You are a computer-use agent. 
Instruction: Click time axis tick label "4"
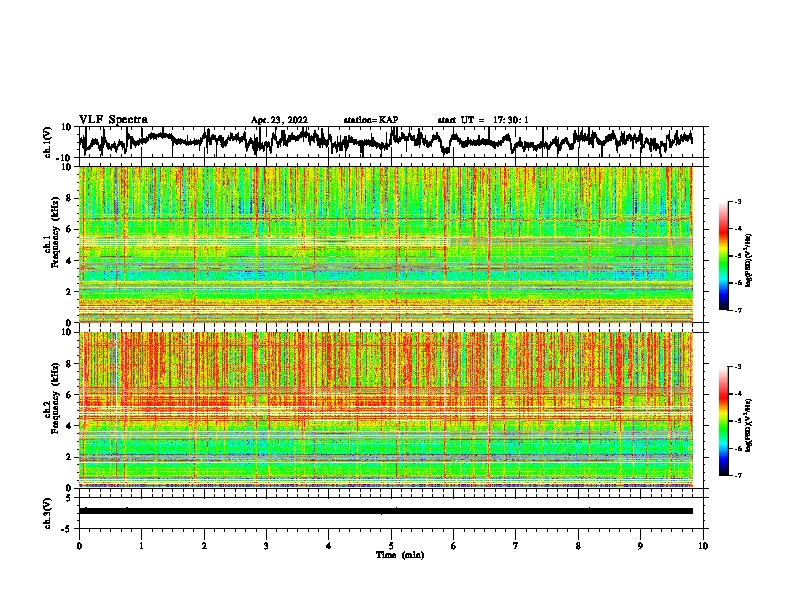[329, 546]
